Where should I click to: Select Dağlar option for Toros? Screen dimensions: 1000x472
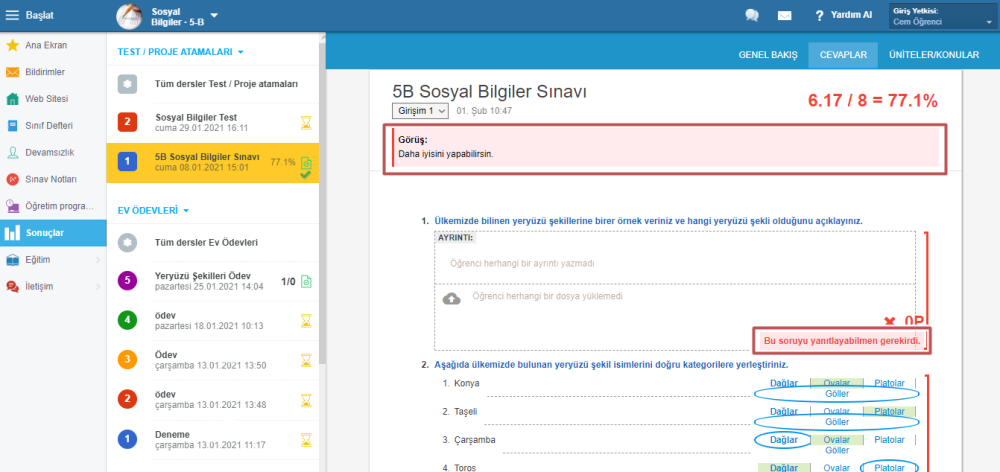point(784,468)
